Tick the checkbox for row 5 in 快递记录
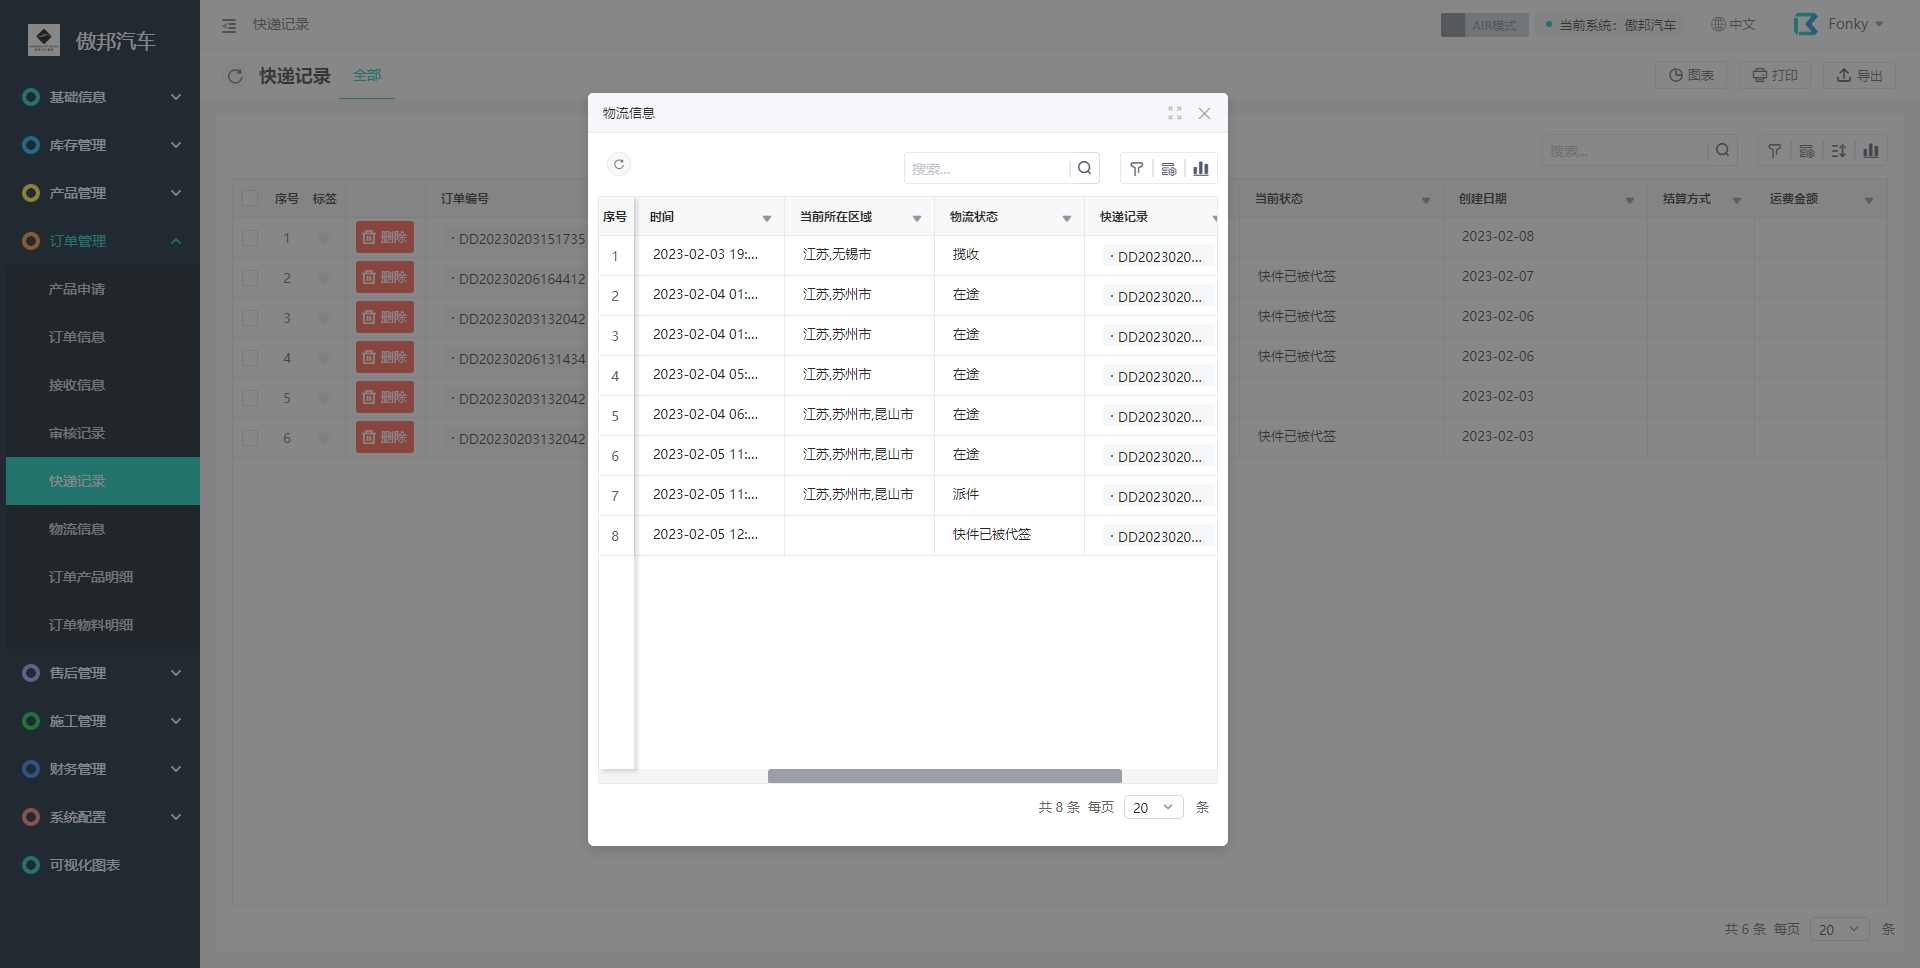This screenshot has width=1920, height=968. (250, 398)
